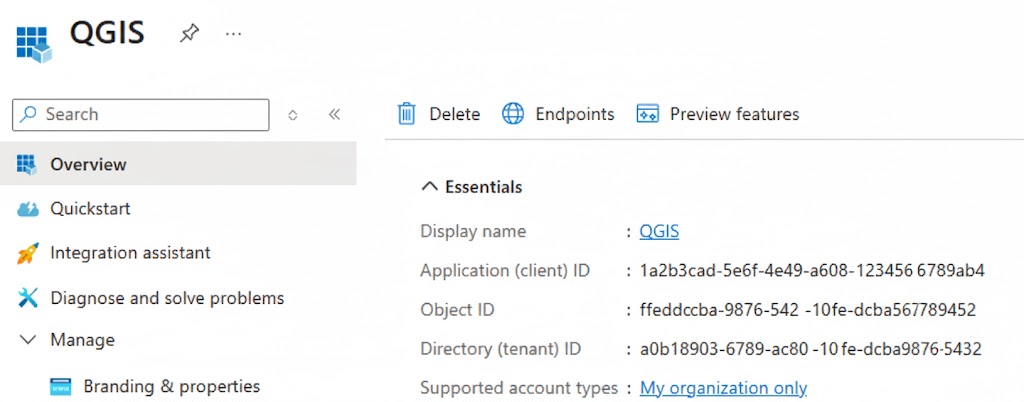Focus the sidebar Search field
Screen dimensions: 1024x402
(140, 115)
